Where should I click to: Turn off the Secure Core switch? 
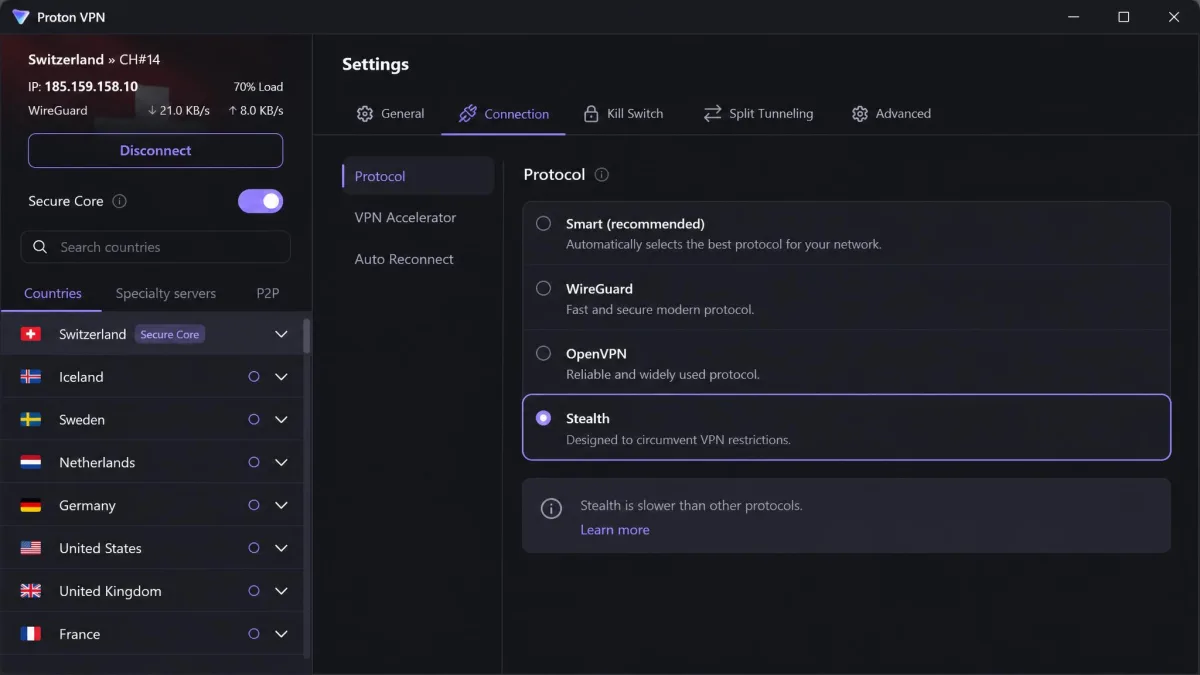(260, 201)
